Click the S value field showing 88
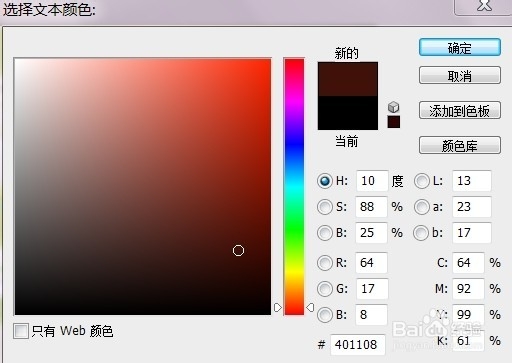Image resolution: width=512 pixels, height=363 pixels. 371,207
